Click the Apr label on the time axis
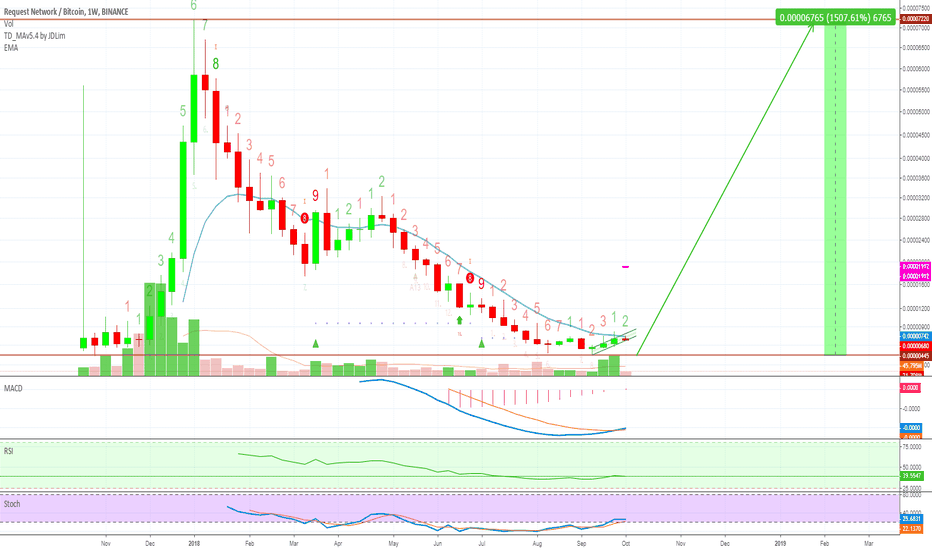Viewport: 932px width, 550px height. [x=338, y=543]
